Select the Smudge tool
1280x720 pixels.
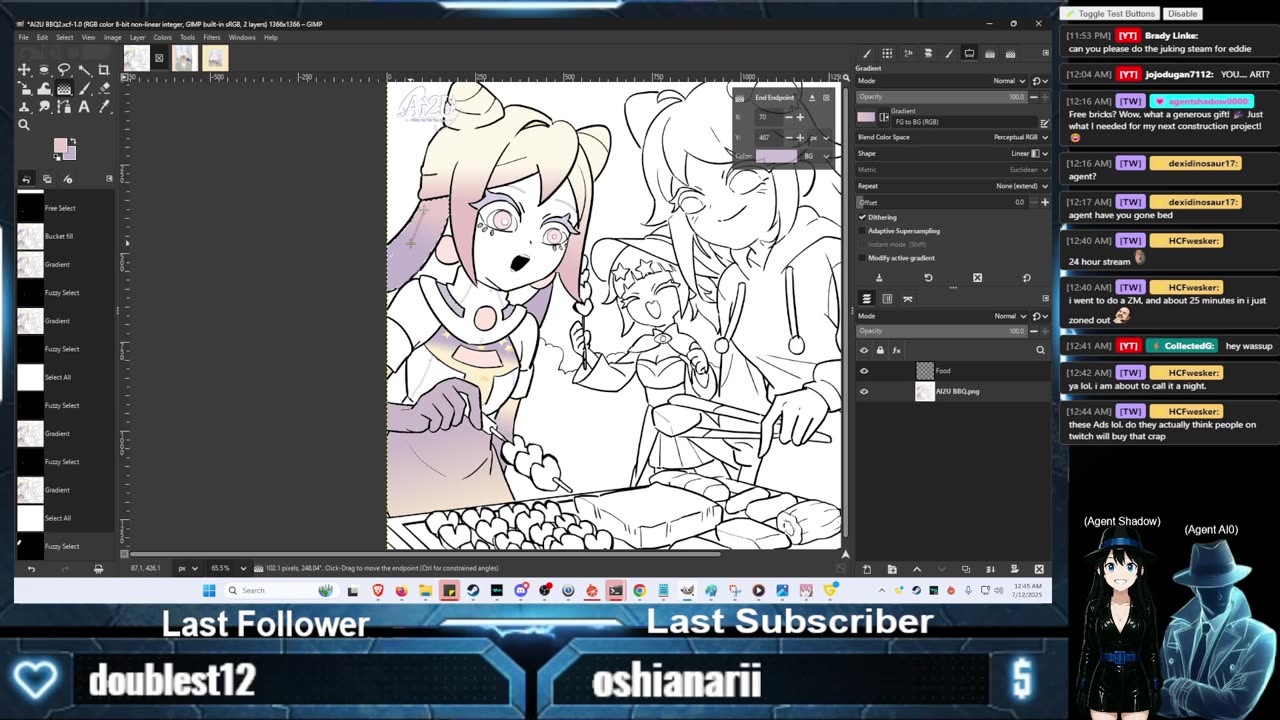pos(44,106)
